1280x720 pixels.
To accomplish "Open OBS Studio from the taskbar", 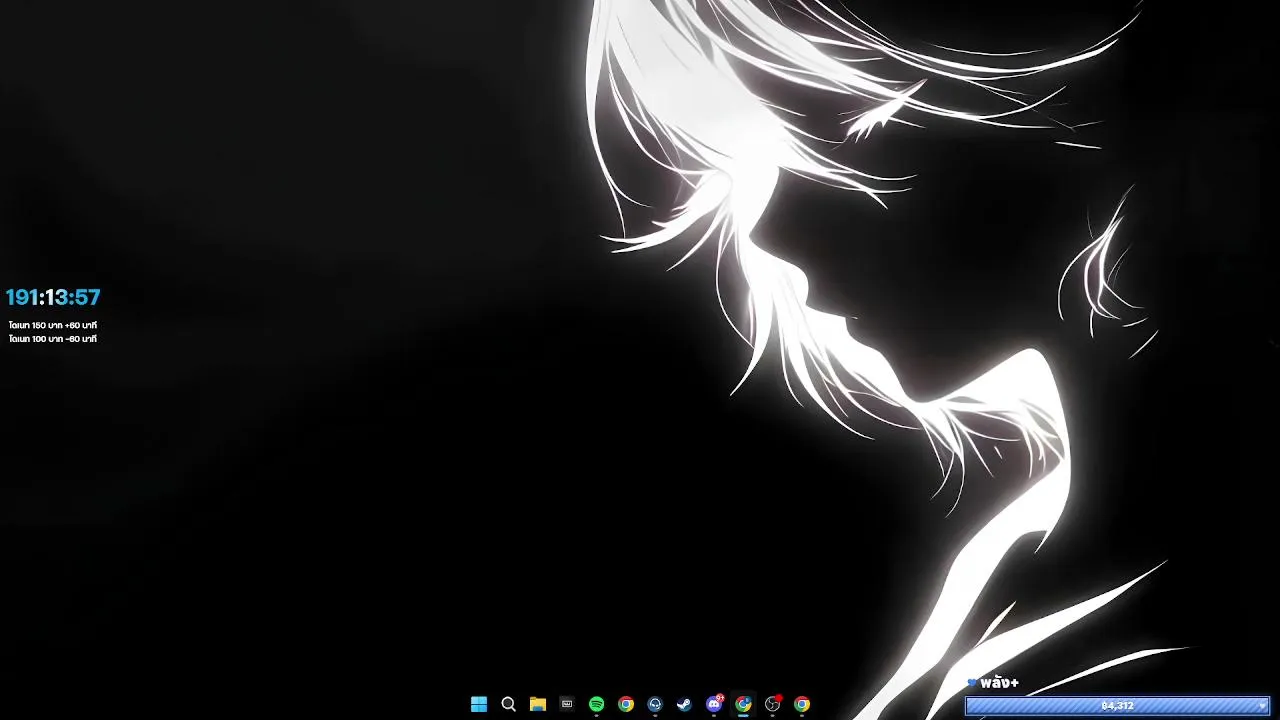I will [x=773, y=704].
